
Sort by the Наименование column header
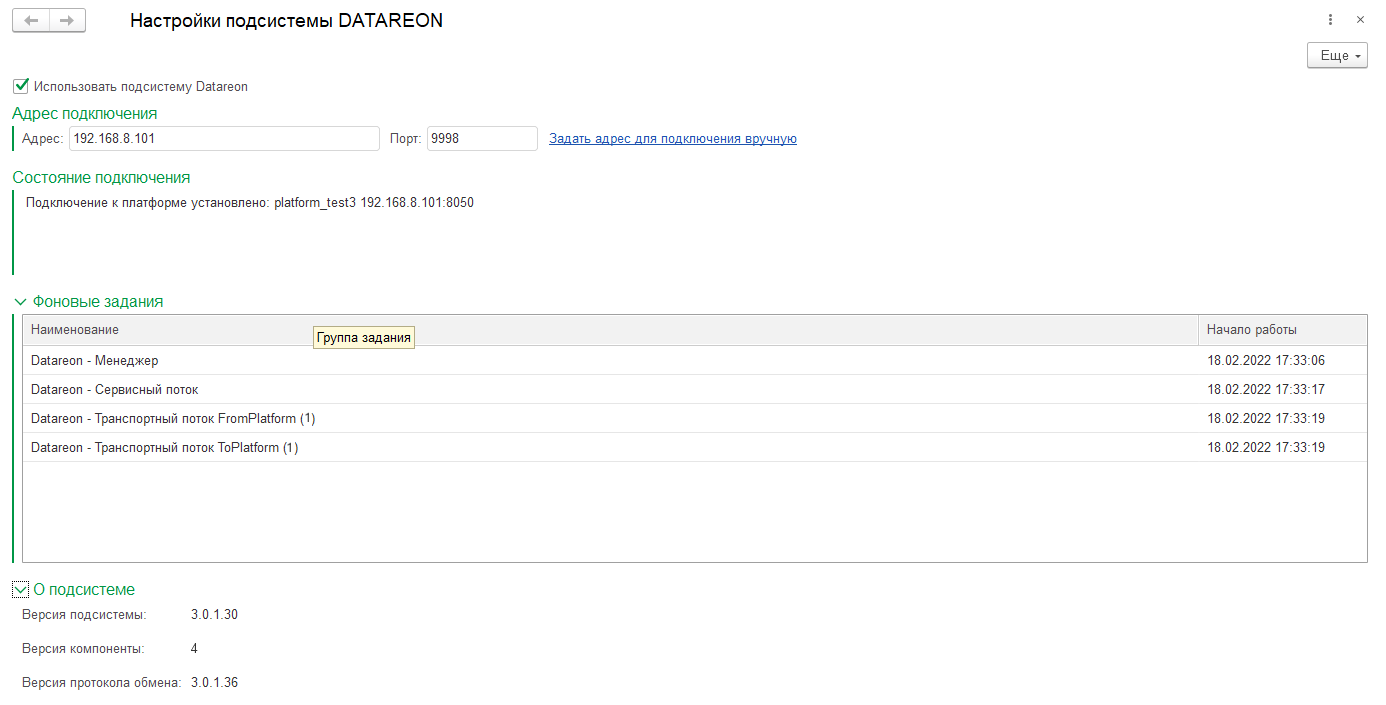coord(75,330)
